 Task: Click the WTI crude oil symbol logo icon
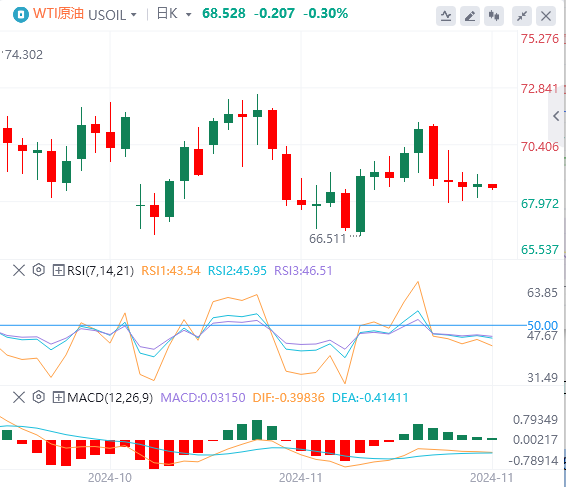(21, 14)
